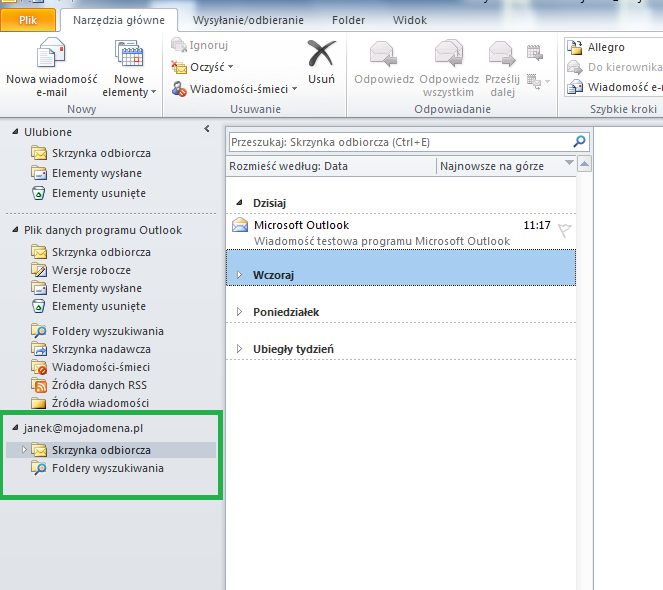Click the Prześlij dalej forward icon
The width and height of the screenshot is (663, 590).
tap(502, 54)
